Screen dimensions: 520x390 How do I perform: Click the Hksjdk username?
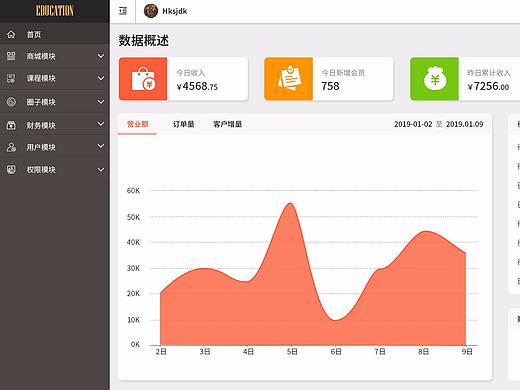pyautogui.click(x=175, y=11)
